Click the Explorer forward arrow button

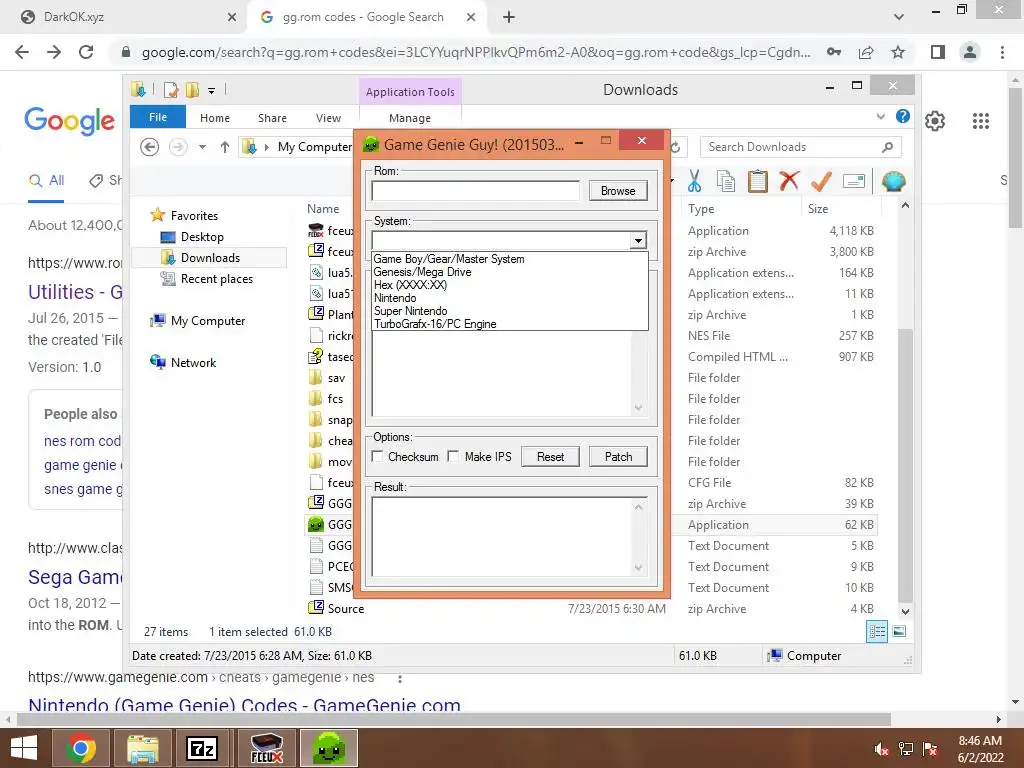(x=178, y=147)
